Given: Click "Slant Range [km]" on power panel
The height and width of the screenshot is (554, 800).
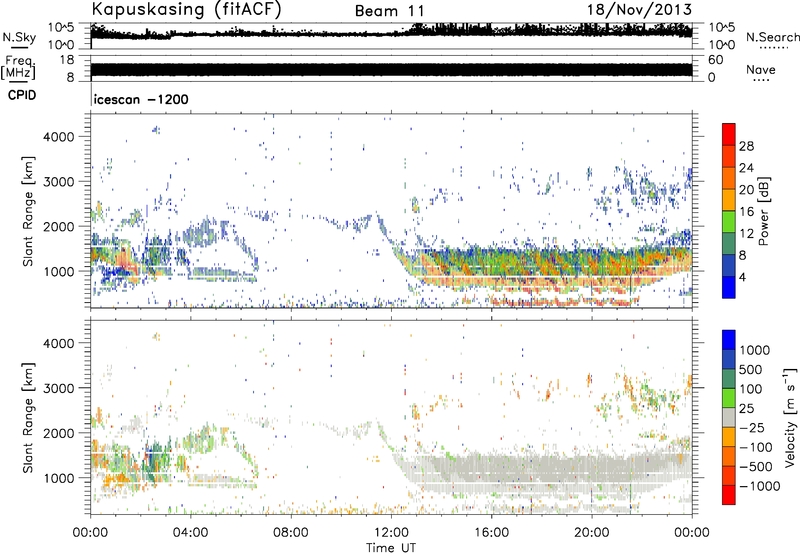Looking at the screenshot, I should [28, 211].
